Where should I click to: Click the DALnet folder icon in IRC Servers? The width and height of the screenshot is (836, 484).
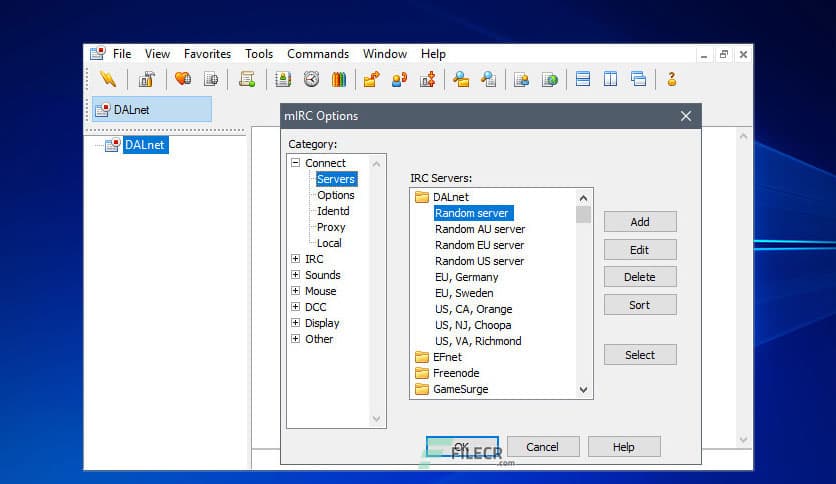point(422,197)
